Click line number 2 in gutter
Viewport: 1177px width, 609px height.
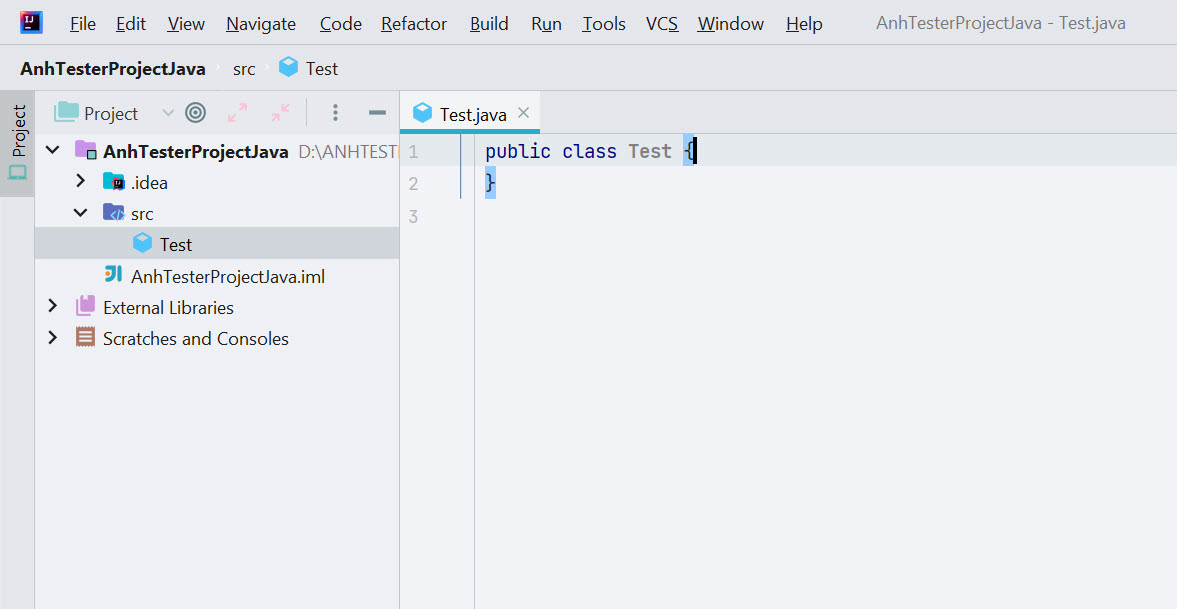pyautogui.click(x=413, y=184)
